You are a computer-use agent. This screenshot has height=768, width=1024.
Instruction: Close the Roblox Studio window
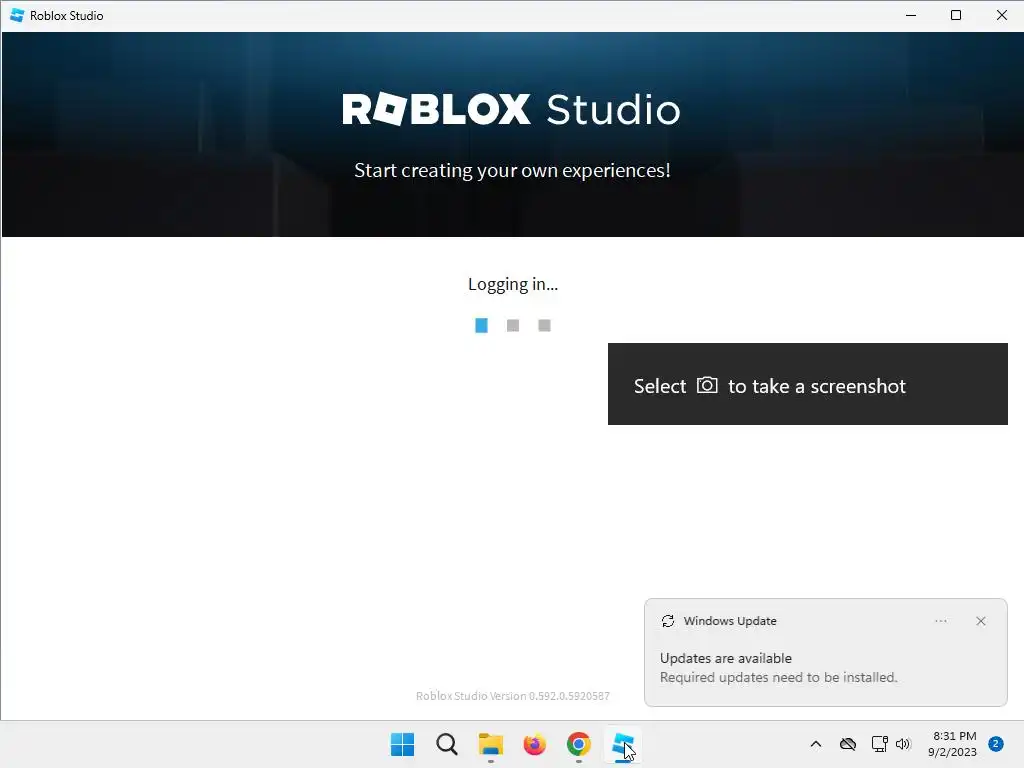click(x=1002, y=15)
